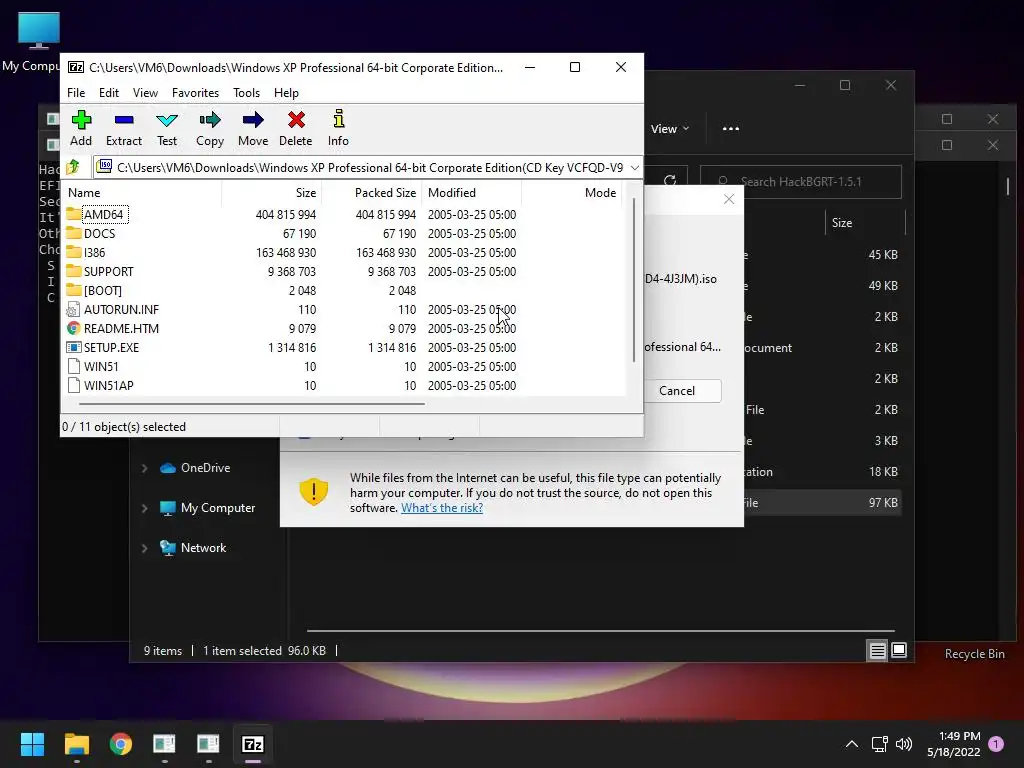Viewport: 1024px width, 768px height.
Task: Click the network tray icon
Action: (x=879, y=744)
